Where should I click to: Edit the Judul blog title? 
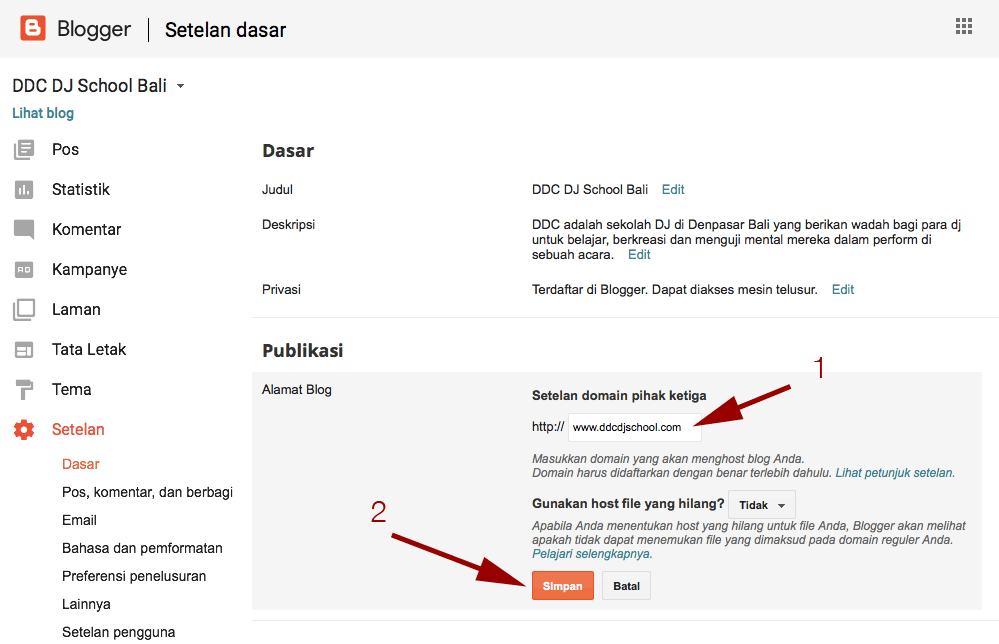[x=673, y=190]
